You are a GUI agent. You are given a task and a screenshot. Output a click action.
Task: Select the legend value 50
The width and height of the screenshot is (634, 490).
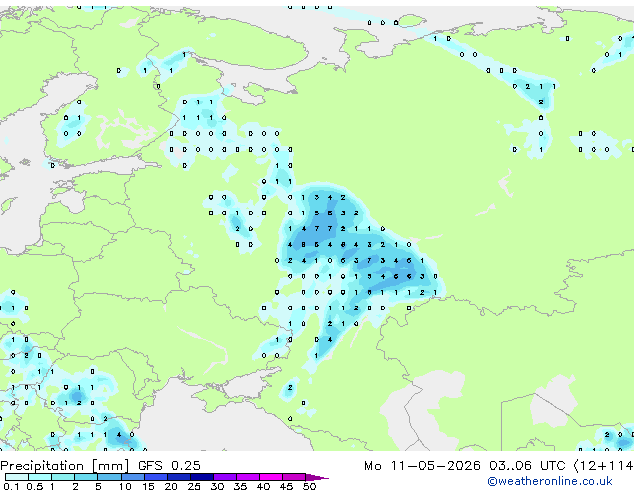pyautogui.click(x=309, y=486)
